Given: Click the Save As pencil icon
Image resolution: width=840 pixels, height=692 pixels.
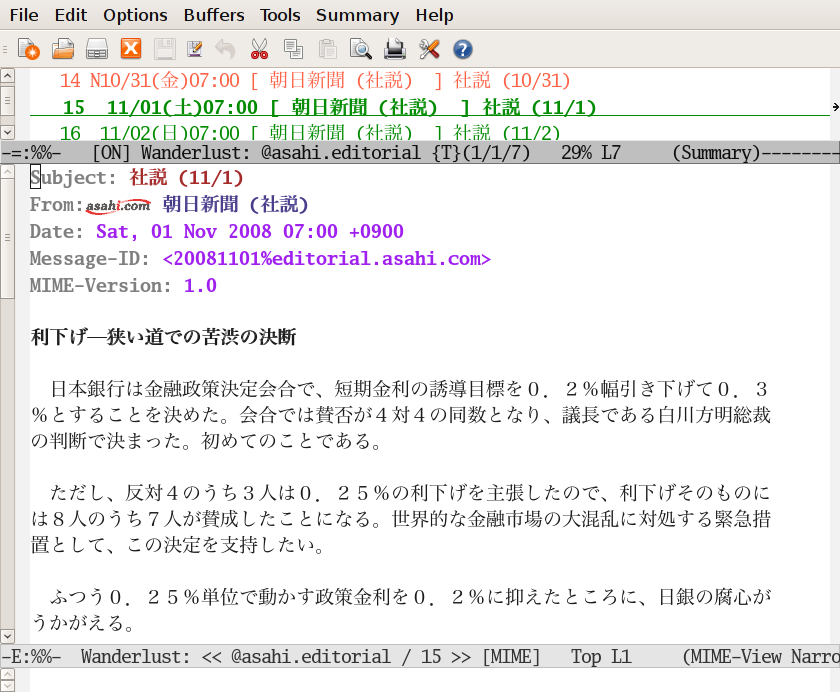Looking at the screenshot, I should (194, 49).
